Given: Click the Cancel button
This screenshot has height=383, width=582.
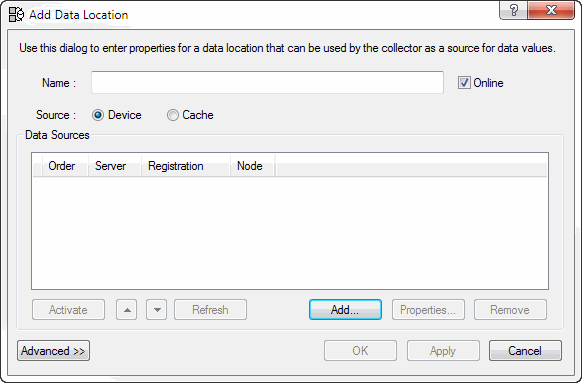Looking at the screenshot, I should tap(525, 350).
